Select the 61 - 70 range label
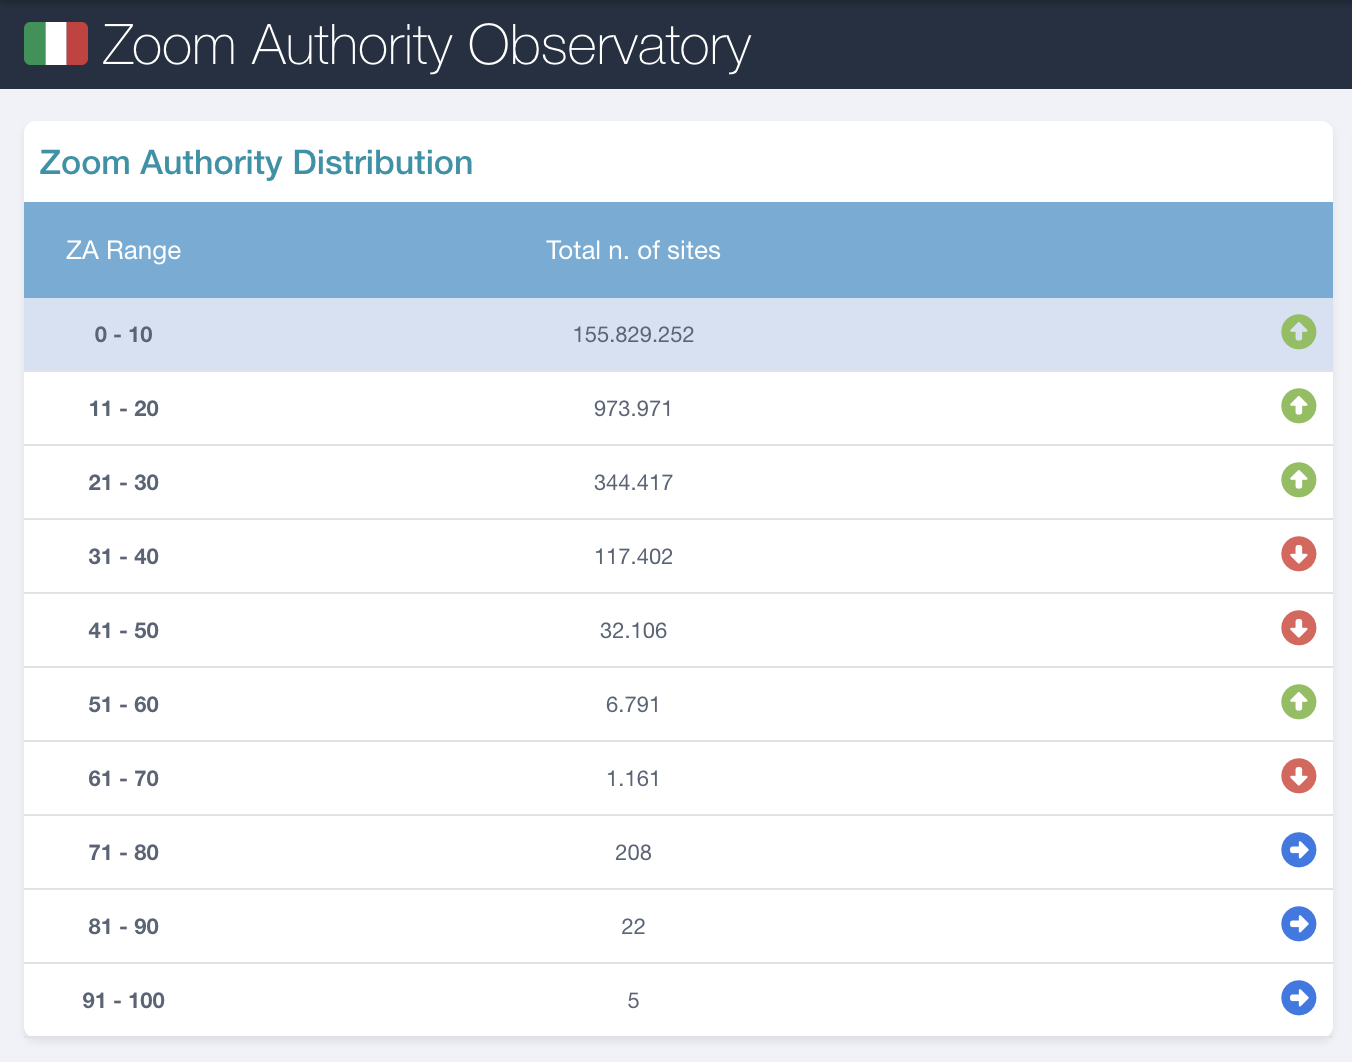Screen dimensions: 1352x1062 pyautogui.click(x=124, y=779)
